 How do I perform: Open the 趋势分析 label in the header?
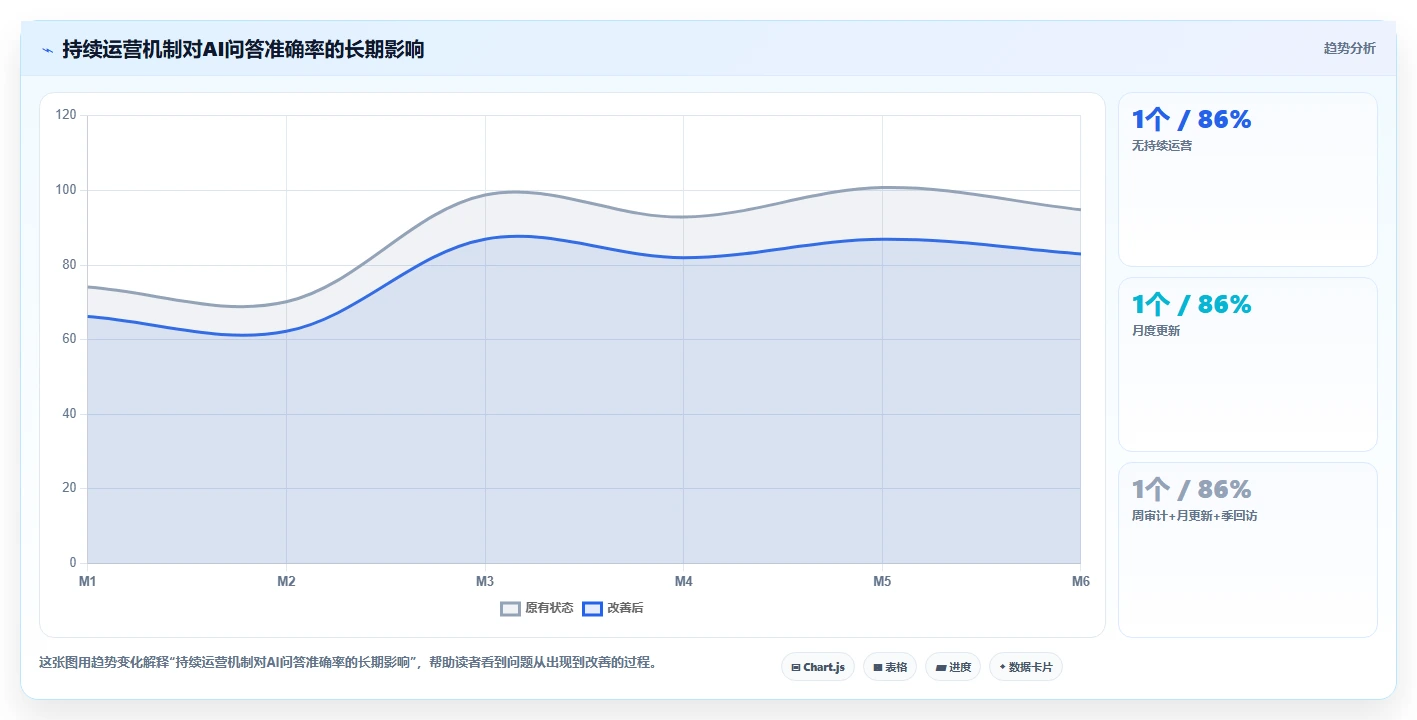(x=1349, y=48)
